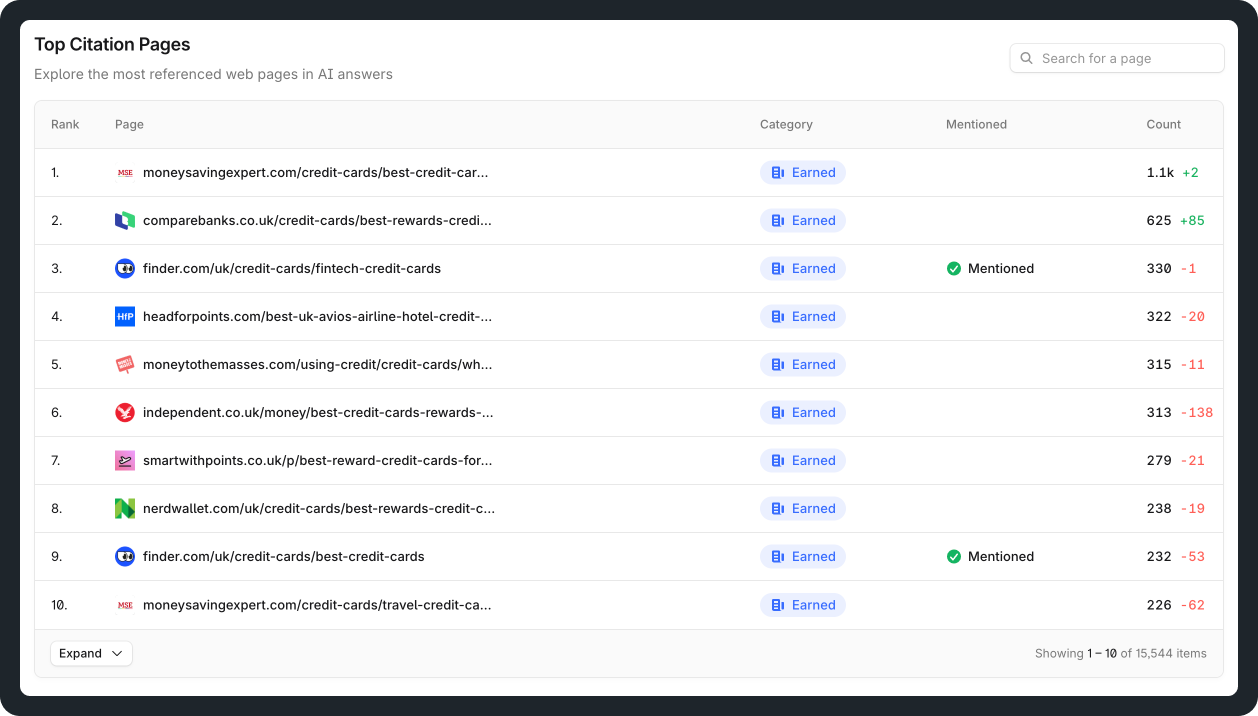
Task: Click the moneysavingexpert favicon in row 10
Action: coord(125,605)
